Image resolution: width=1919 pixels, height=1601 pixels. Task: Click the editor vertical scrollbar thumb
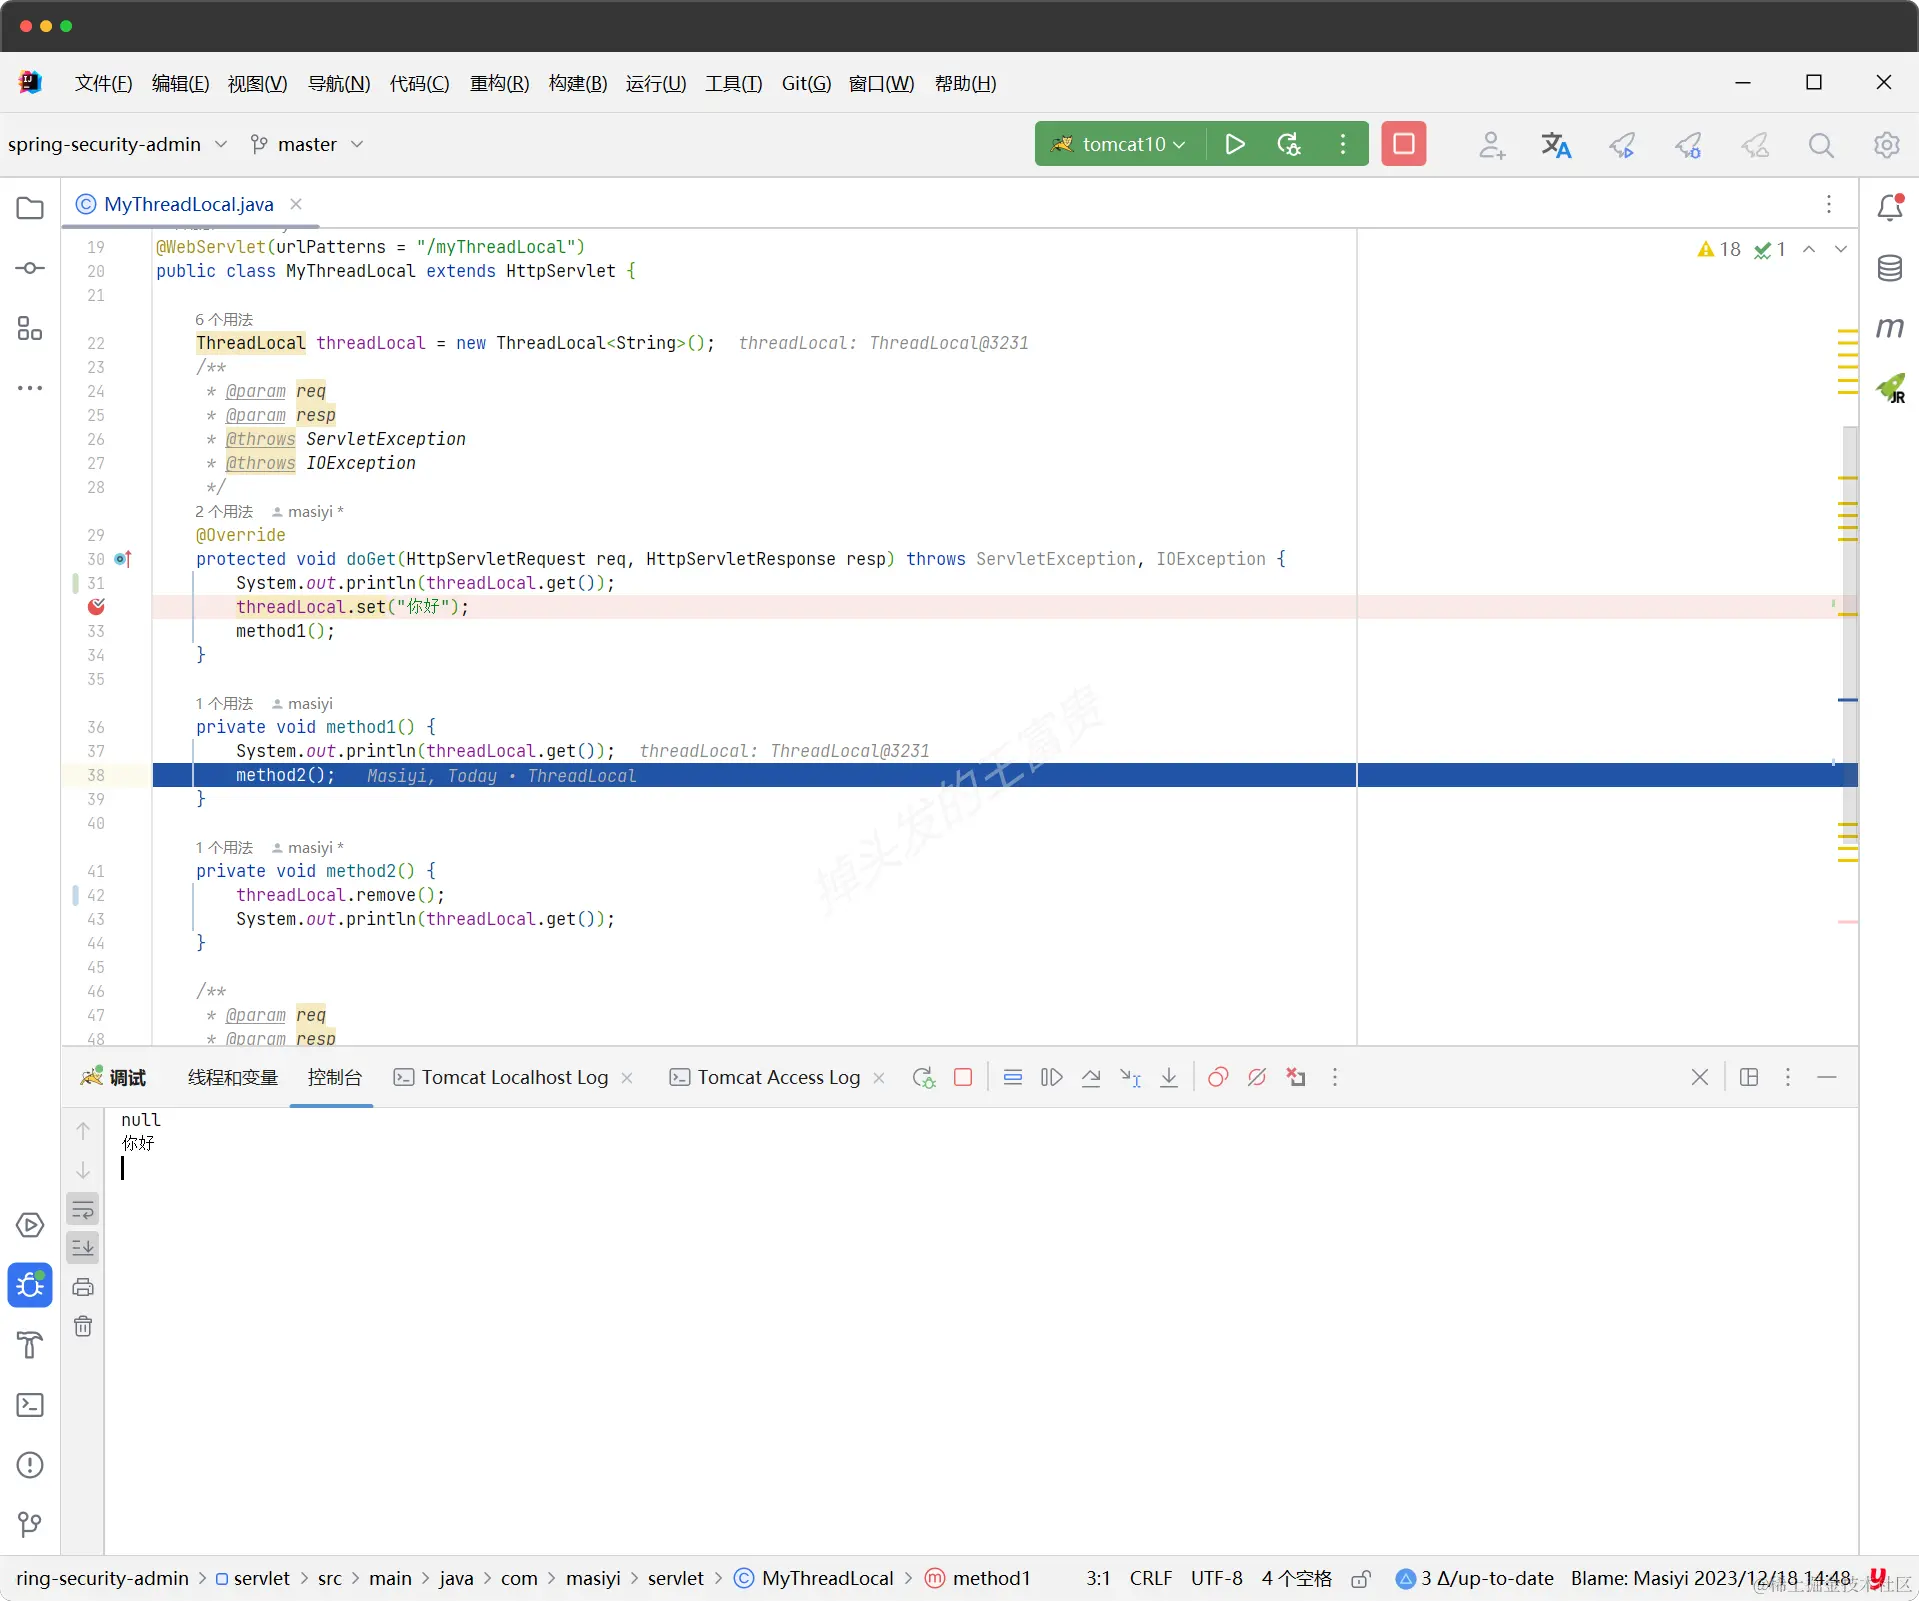coord(1850,600)
